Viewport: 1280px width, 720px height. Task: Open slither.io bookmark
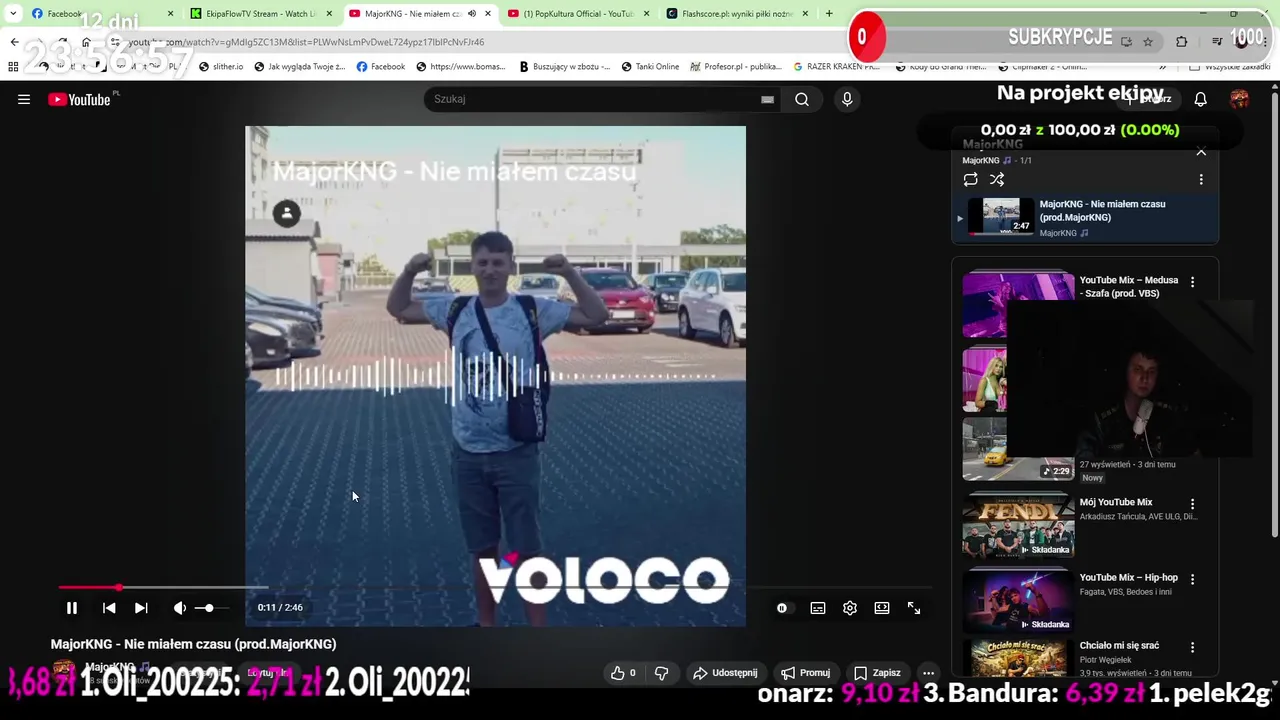tap(221, 67)
